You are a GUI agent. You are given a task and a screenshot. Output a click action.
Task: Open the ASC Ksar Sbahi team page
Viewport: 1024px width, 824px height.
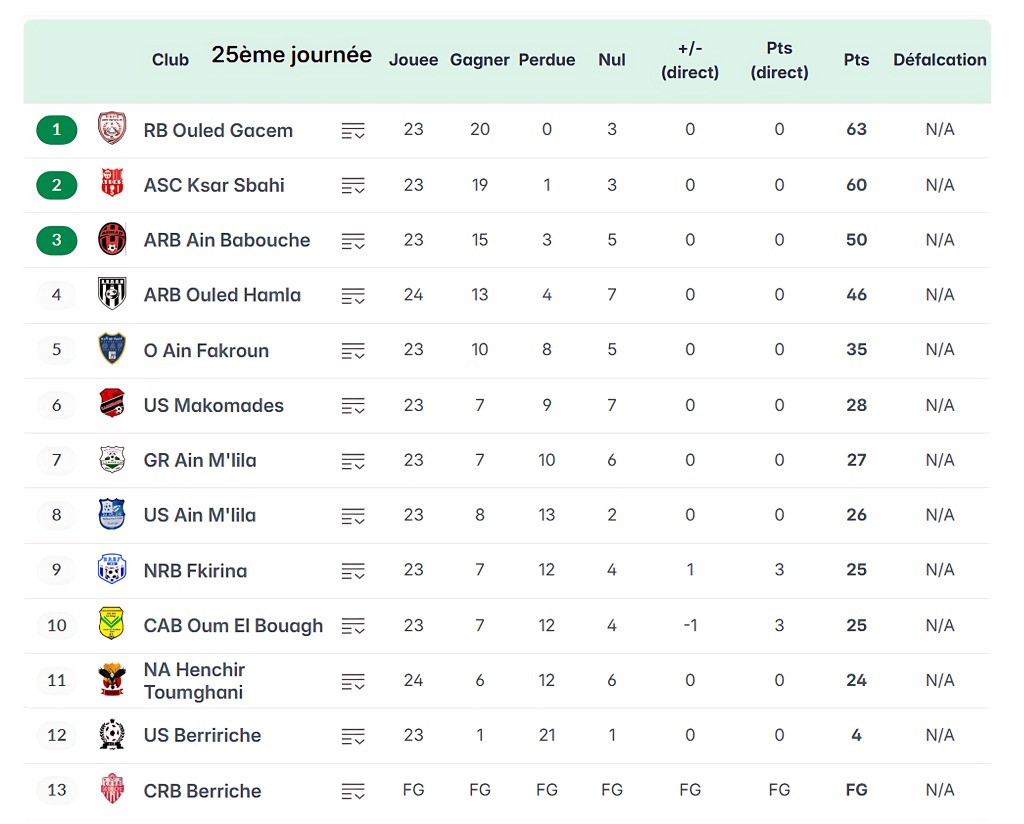(x=214, y=185)
